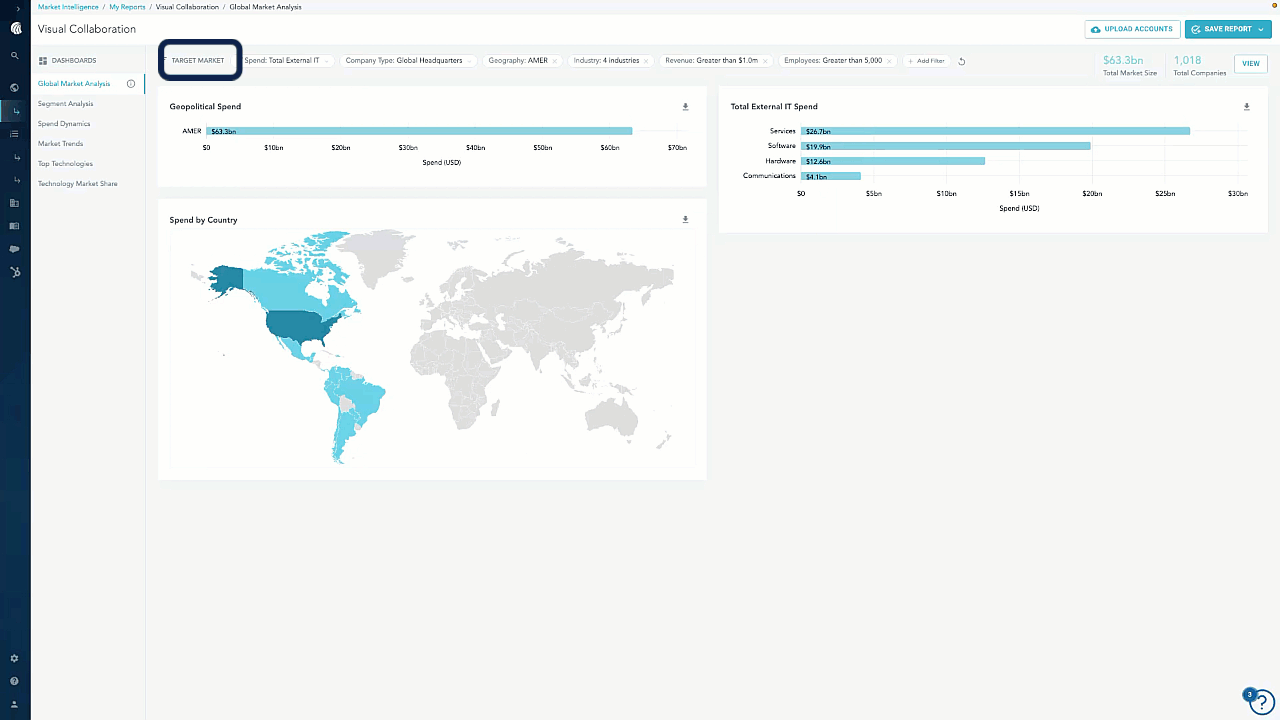Click the 1,018 Total Companies value
The width and height of the screenshot is (1280, 720).
[1187, 60]
